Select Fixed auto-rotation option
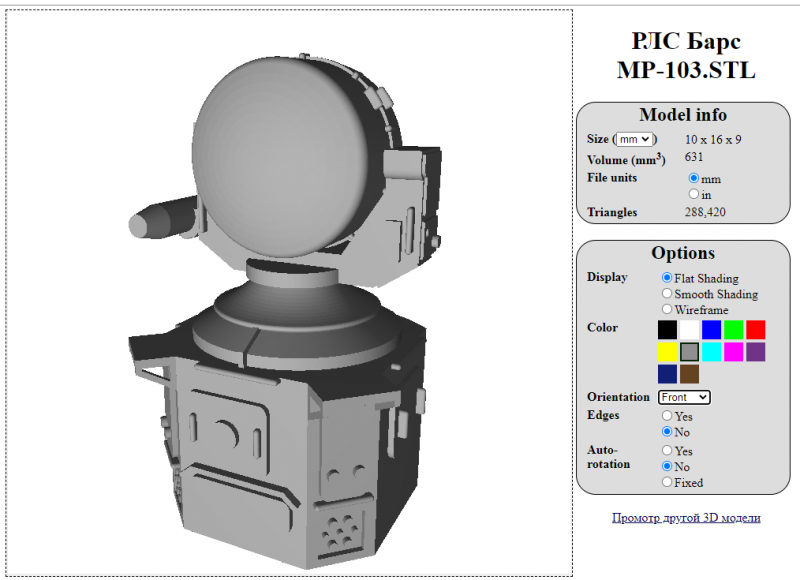 pyautogui.click(x=667, y=483)
